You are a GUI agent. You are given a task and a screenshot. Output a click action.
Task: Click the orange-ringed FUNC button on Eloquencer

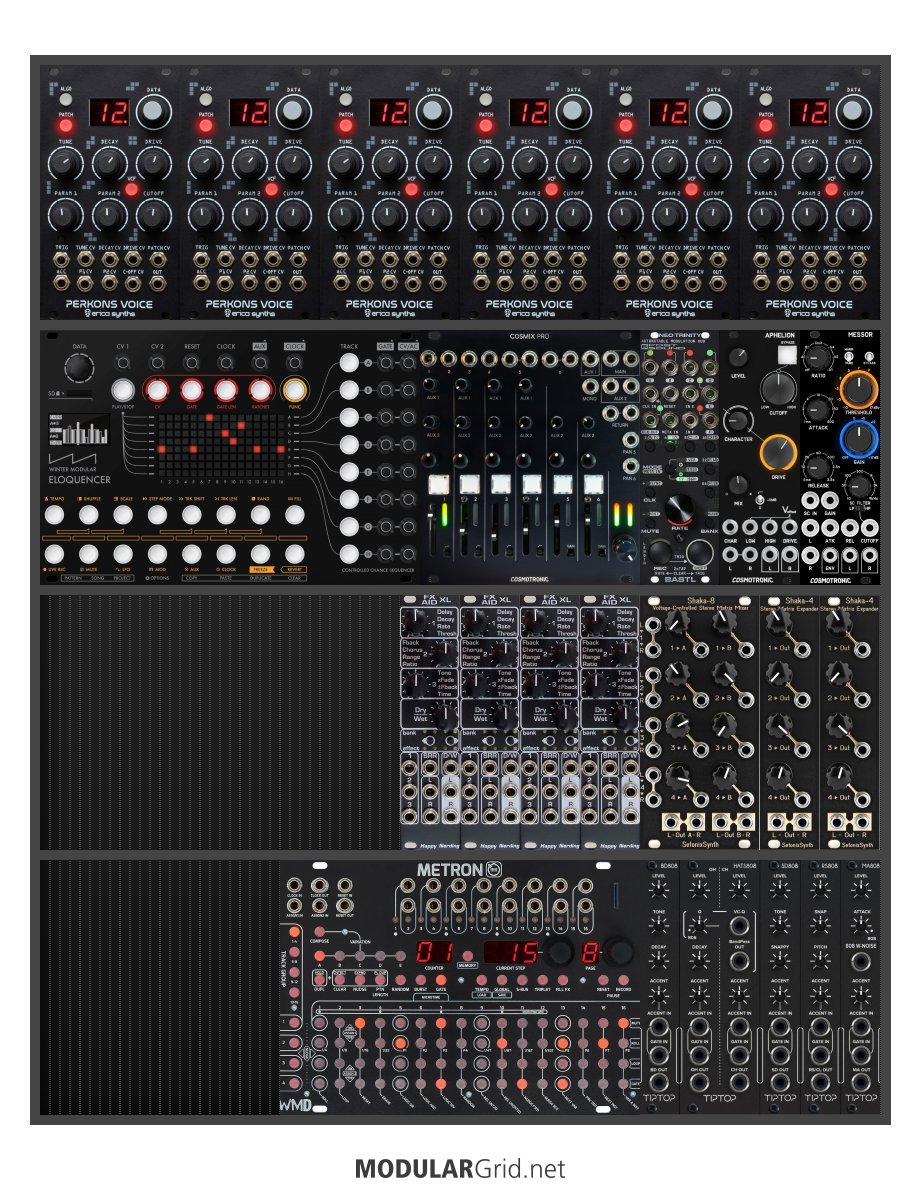(294, 390)
